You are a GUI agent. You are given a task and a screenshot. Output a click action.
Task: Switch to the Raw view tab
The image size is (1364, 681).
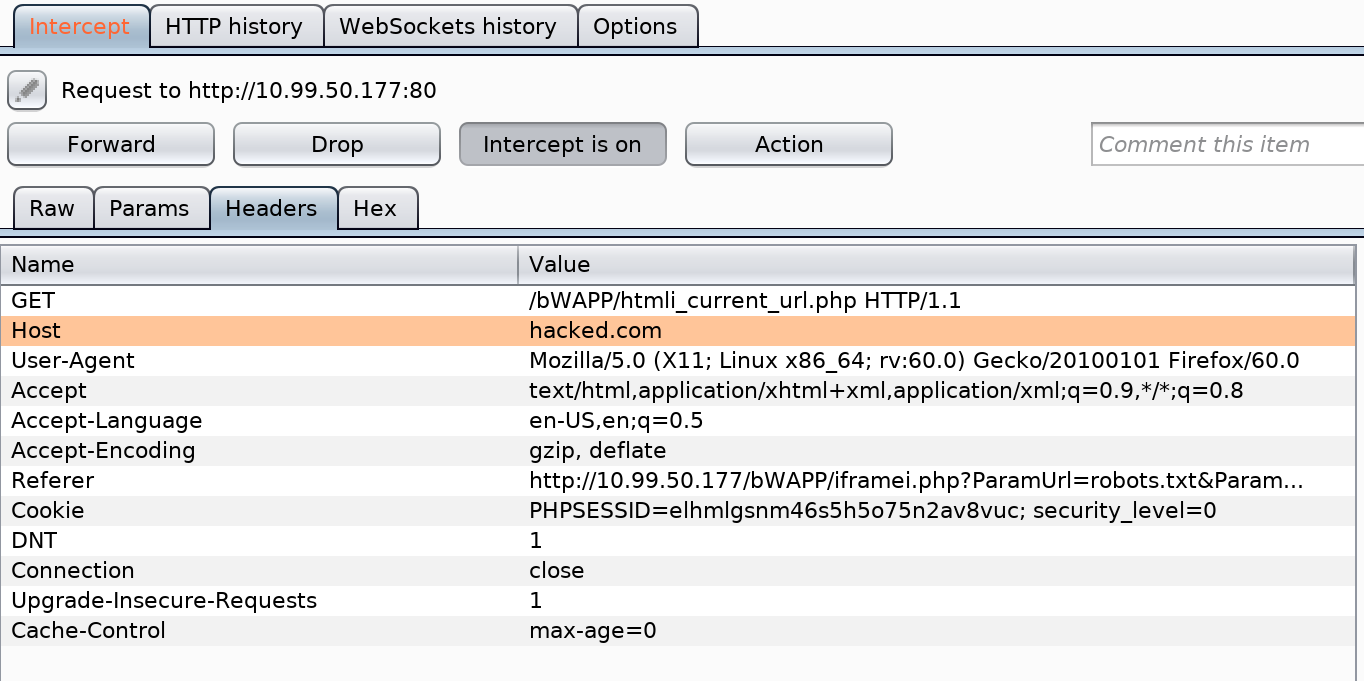[x=52, y=208]
